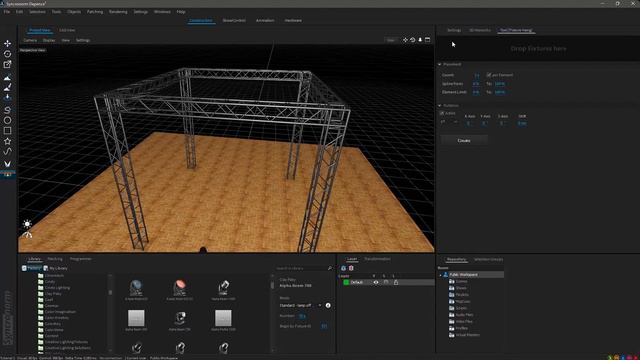Open the Virtual Masters repository folder
Image resolution: width=640 pixels, height=360 pixels.
467,335
